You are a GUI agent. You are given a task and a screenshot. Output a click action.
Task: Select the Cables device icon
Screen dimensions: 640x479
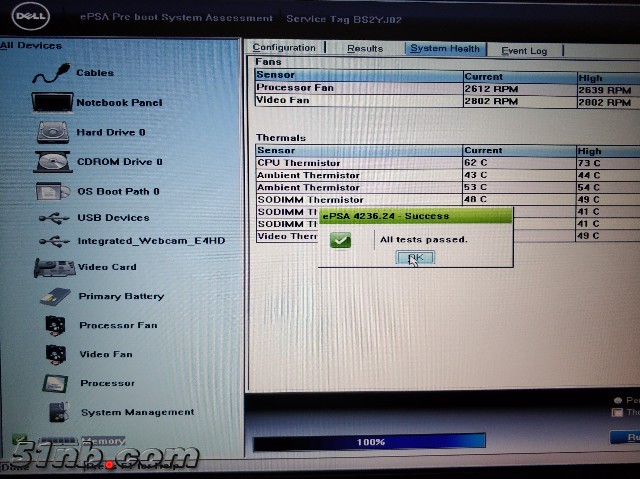[x=50, y=73]
